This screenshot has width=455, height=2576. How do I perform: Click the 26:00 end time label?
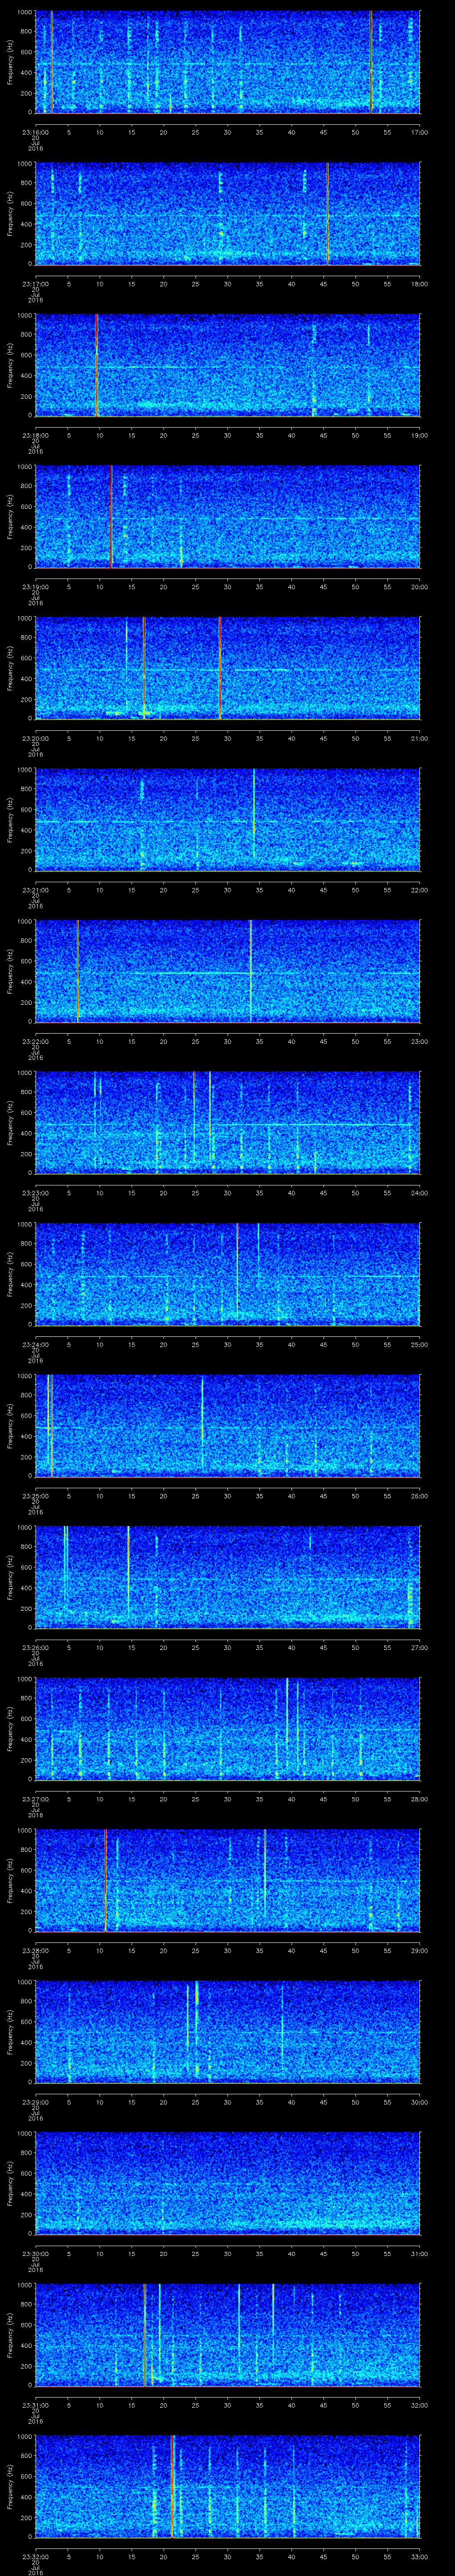click(x=419, y=1496)
